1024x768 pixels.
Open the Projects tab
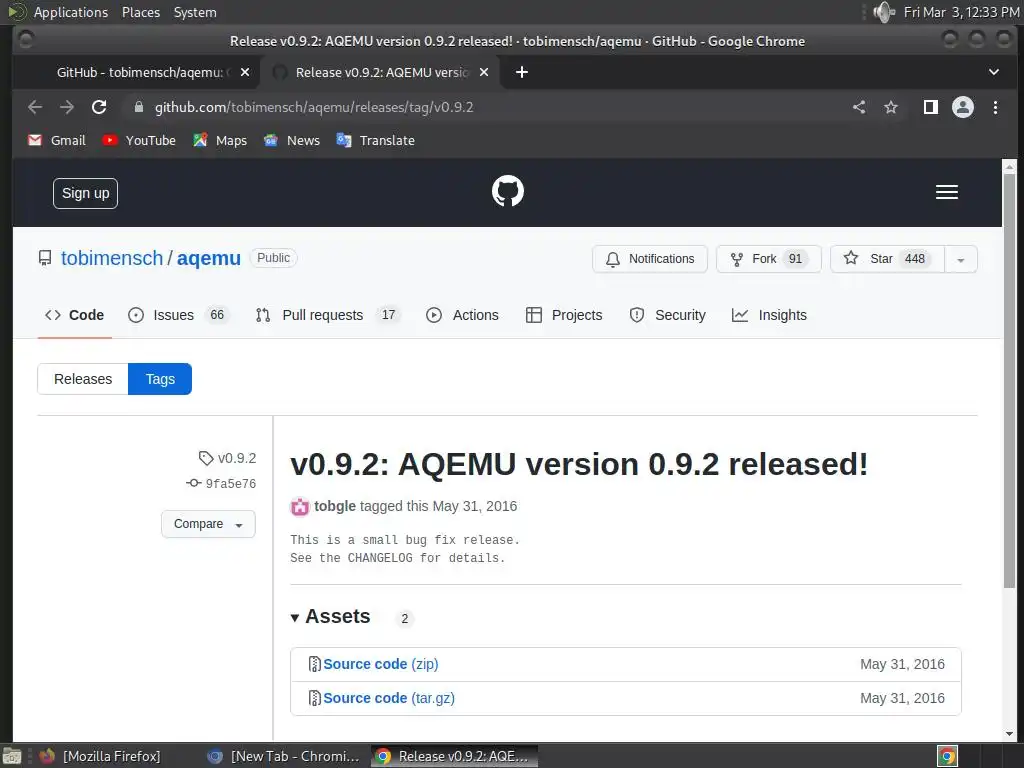pos(564,315)
